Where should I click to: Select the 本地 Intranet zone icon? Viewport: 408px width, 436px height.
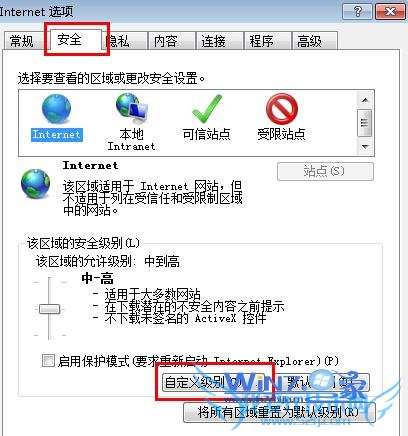click(131, 109)
